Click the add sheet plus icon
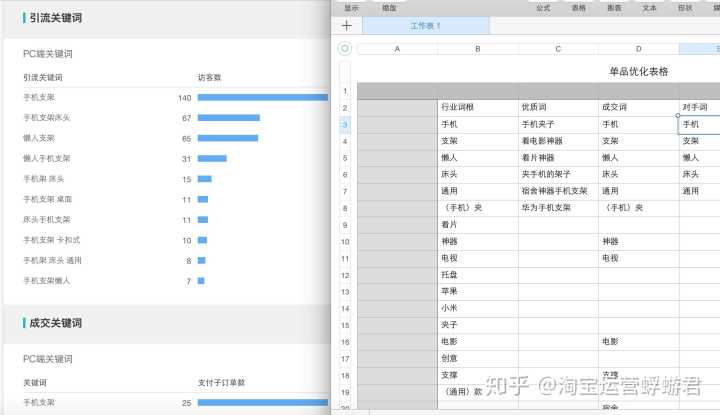The width and height of the screenshot is (720, 415). tap(346, 25)
